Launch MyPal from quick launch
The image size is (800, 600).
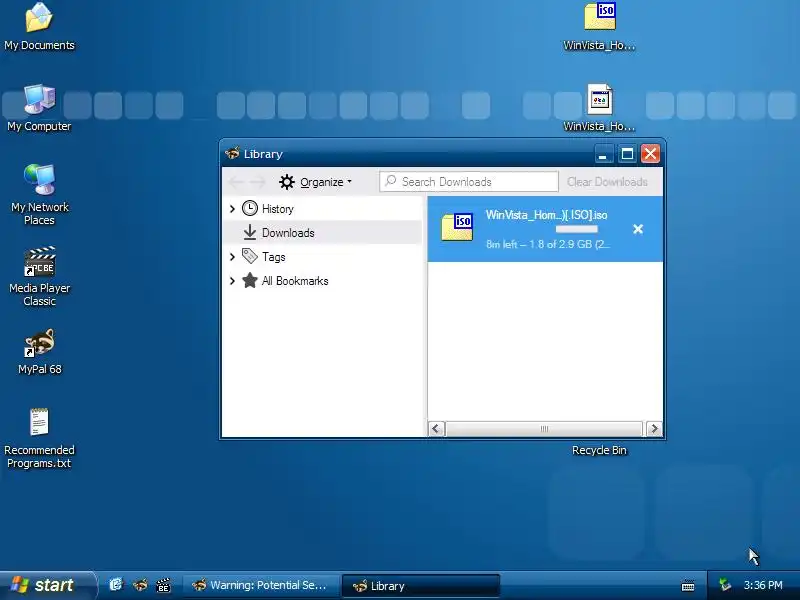(x=140, y=585)
